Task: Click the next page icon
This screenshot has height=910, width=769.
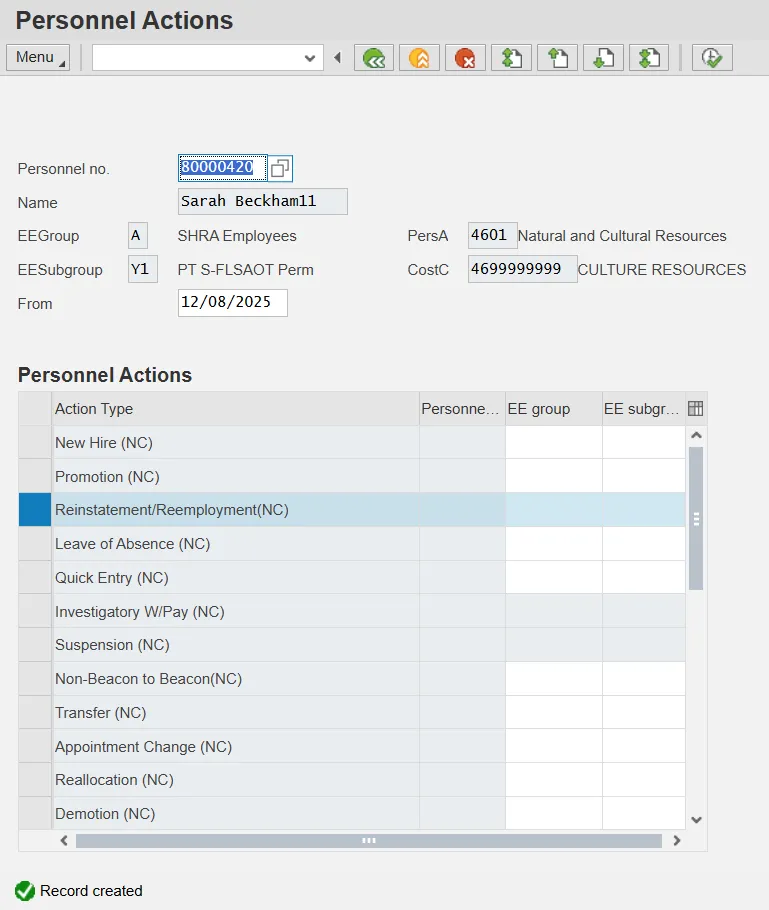Action: pos(603,58)
